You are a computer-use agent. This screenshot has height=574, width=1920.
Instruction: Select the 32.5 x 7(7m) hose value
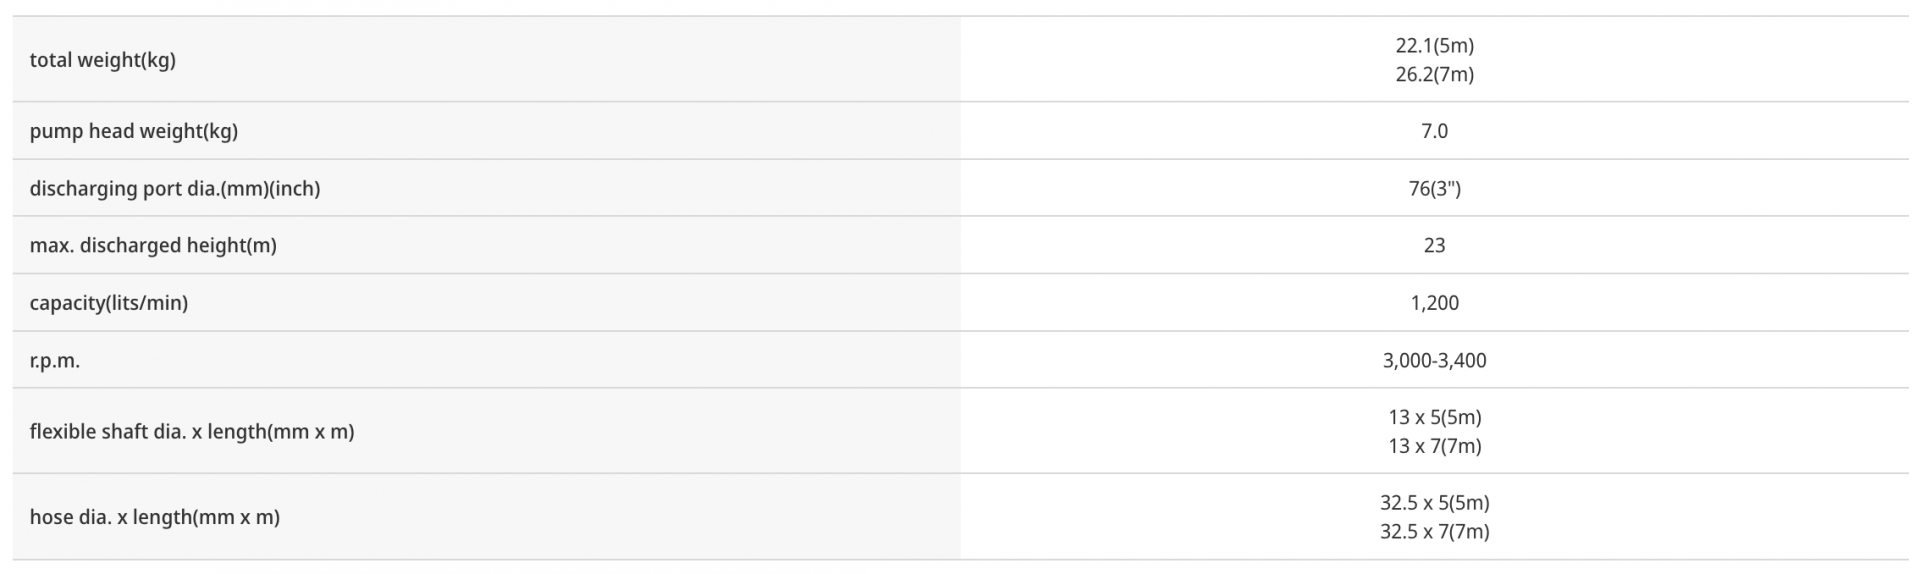[x=1434, y=532]
